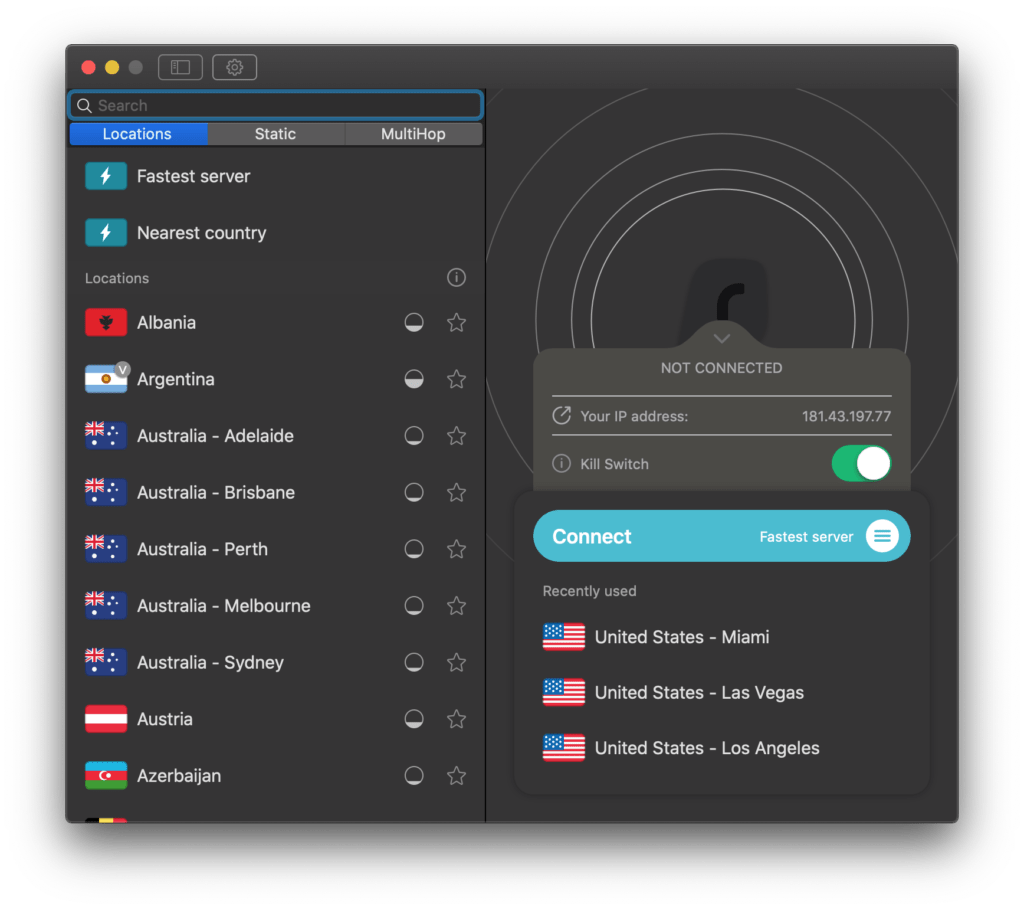The height and width of the screenshot is (910, 1024).
Task: Click the refresh icon beside Your IP address
Action: click(562, 416)
